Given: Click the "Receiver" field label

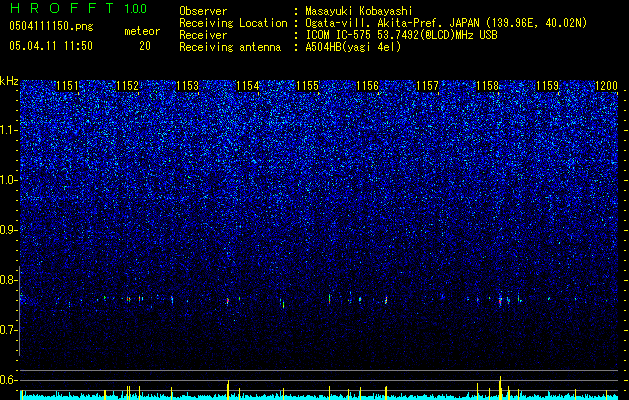Looking at the screenshot, I should (x=203, y=35).
